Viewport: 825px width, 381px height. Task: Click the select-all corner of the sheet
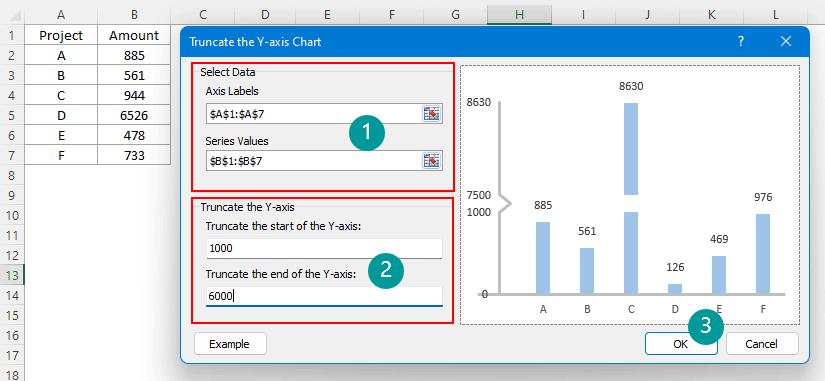tap(12, 15)
